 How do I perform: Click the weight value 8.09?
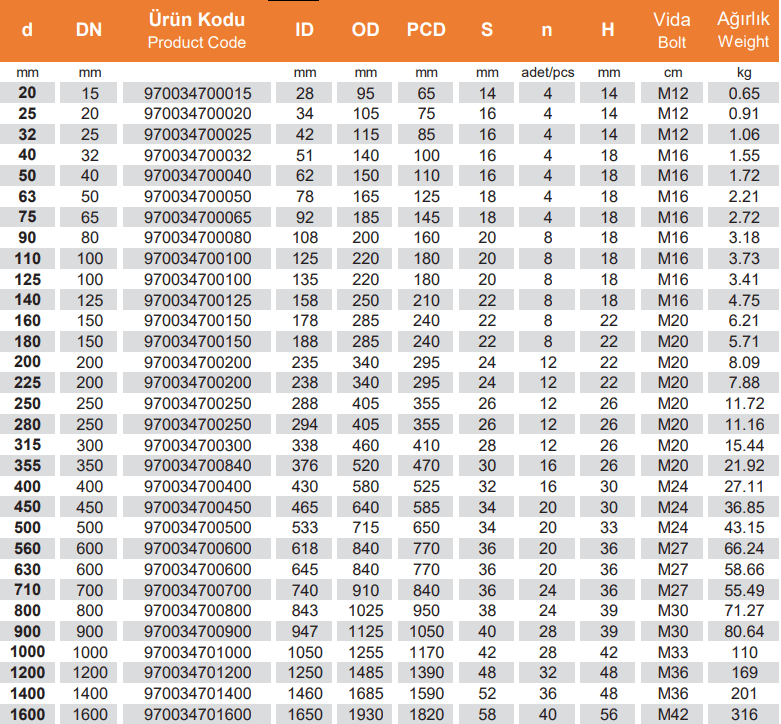[744, 362]
